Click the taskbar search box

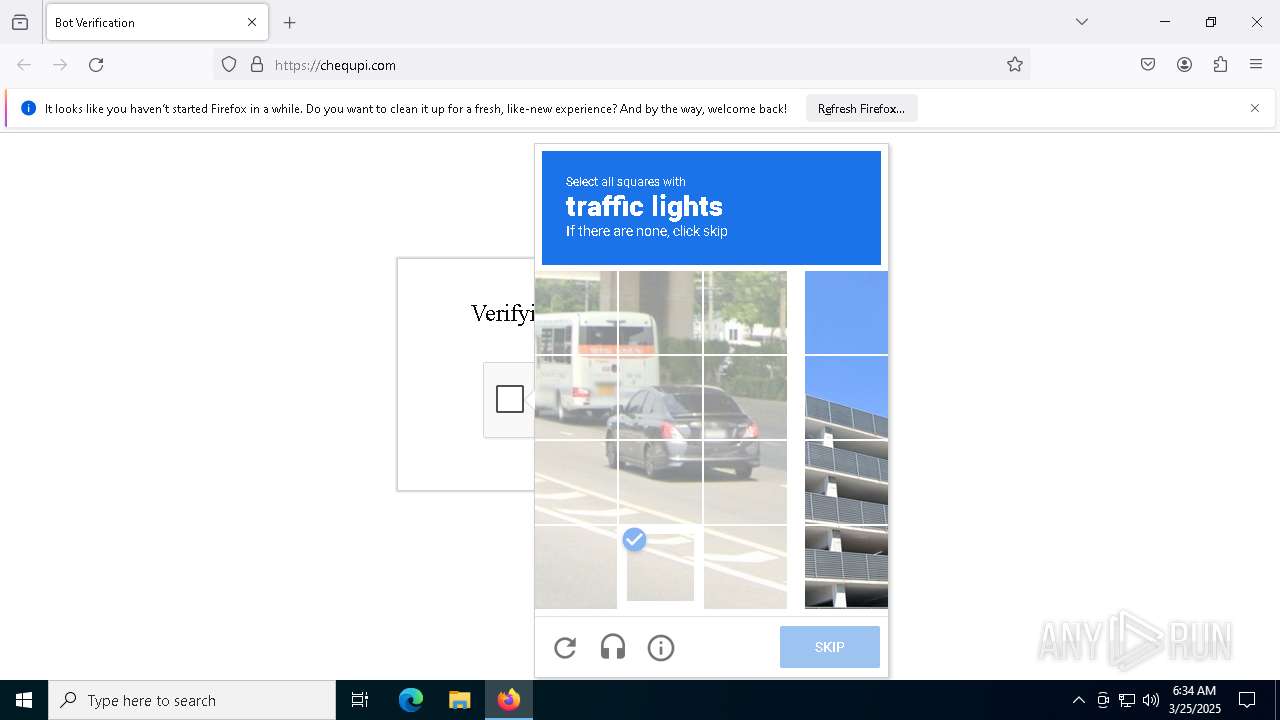tap(192, 700)
